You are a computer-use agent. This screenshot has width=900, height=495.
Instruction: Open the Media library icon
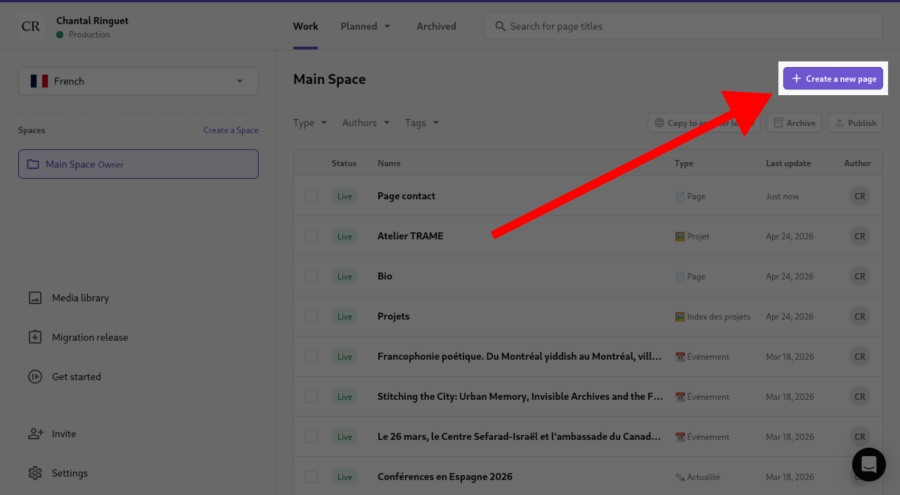[x=35, y=298]
